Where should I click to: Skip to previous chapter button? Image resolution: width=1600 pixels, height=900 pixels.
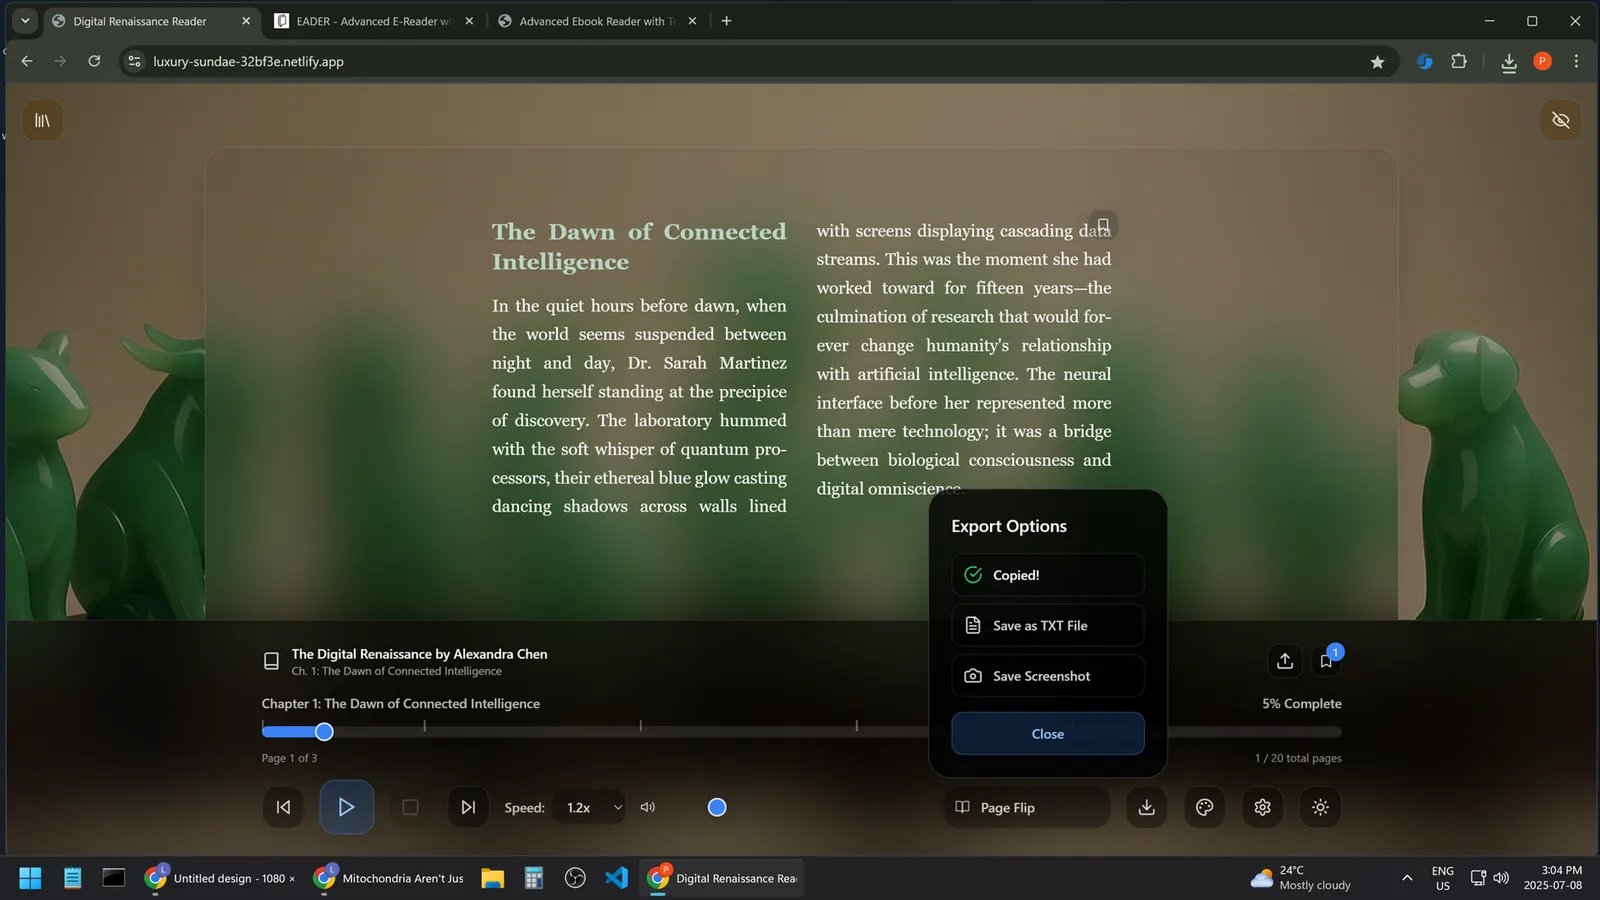tap(283, 807)
